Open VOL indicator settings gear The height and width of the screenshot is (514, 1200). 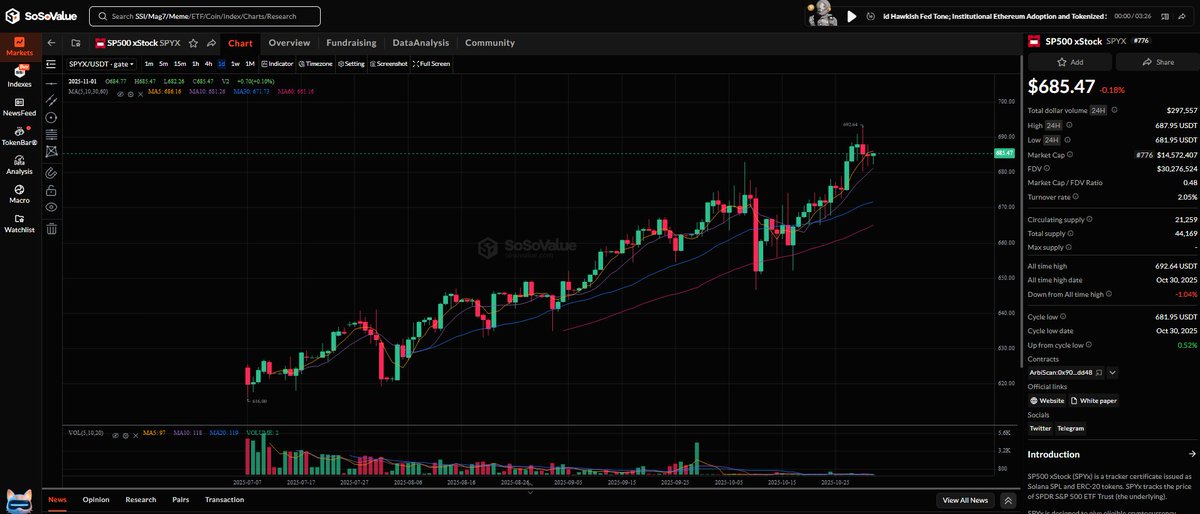(x=126, y=434)
